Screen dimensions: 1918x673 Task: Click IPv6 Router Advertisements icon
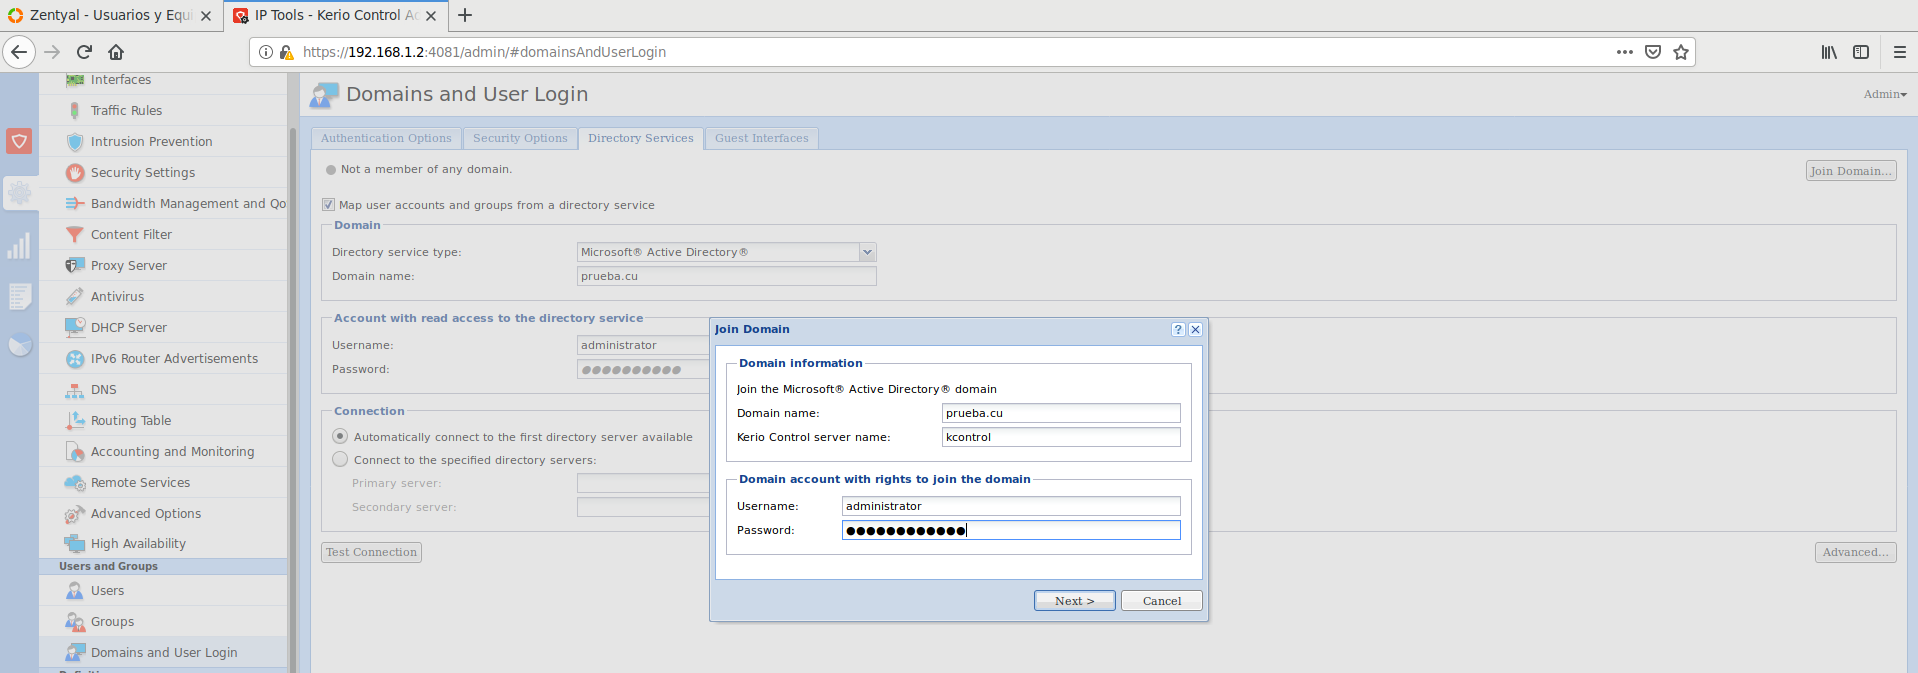tap(75, 358)
